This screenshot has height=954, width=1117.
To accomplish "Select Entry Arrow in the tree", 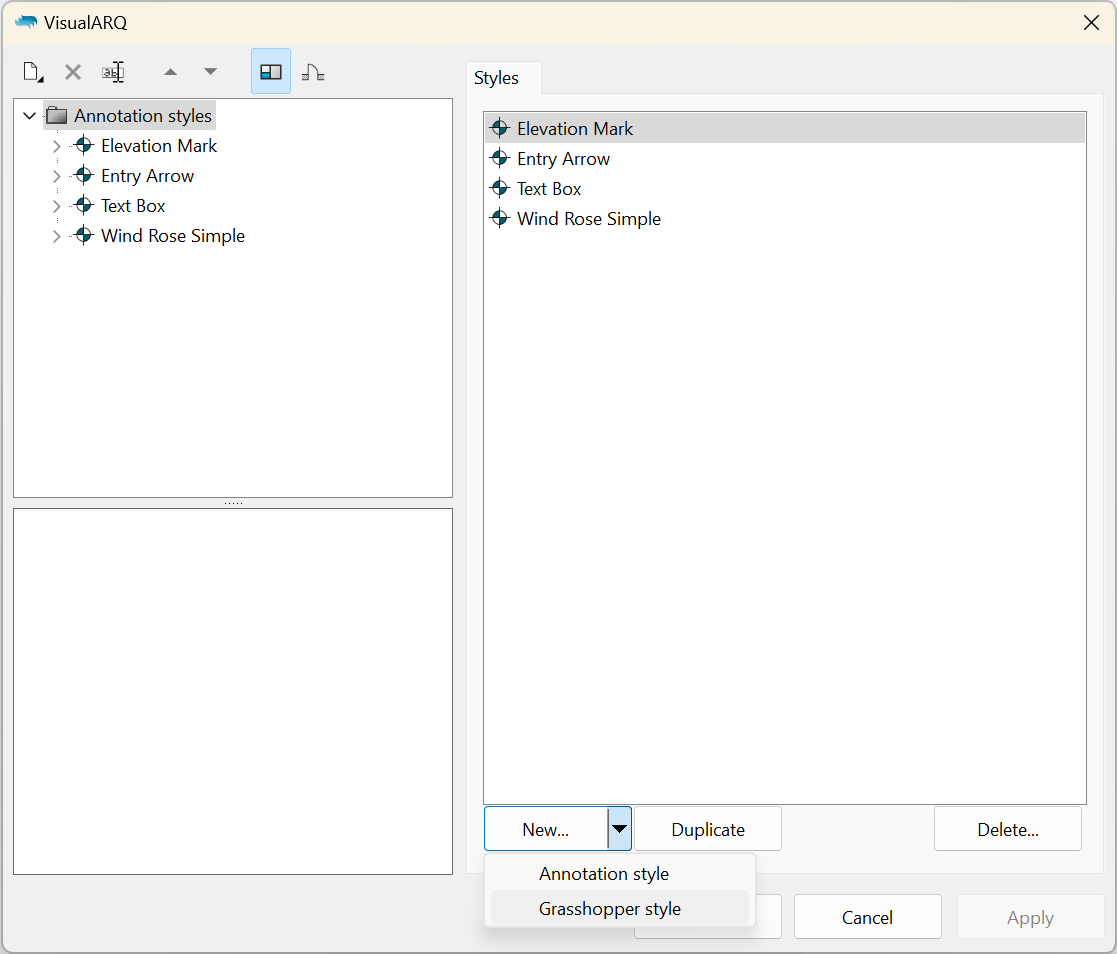I will pos(147,176).
